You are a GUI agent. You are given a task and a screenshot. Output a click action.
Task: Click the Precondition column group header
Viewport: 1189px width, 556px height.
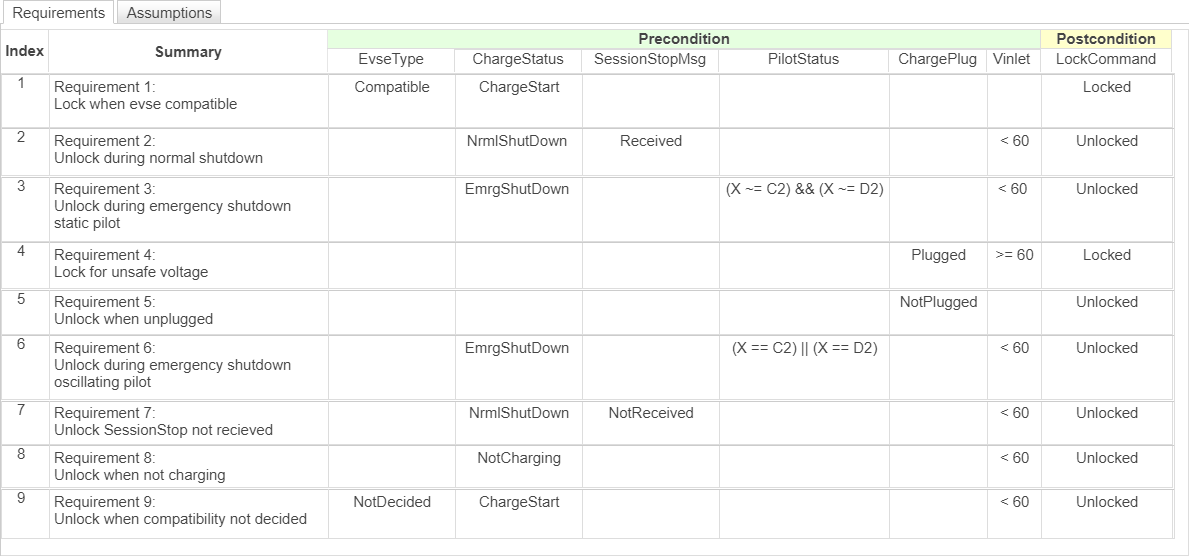(684, 39)
